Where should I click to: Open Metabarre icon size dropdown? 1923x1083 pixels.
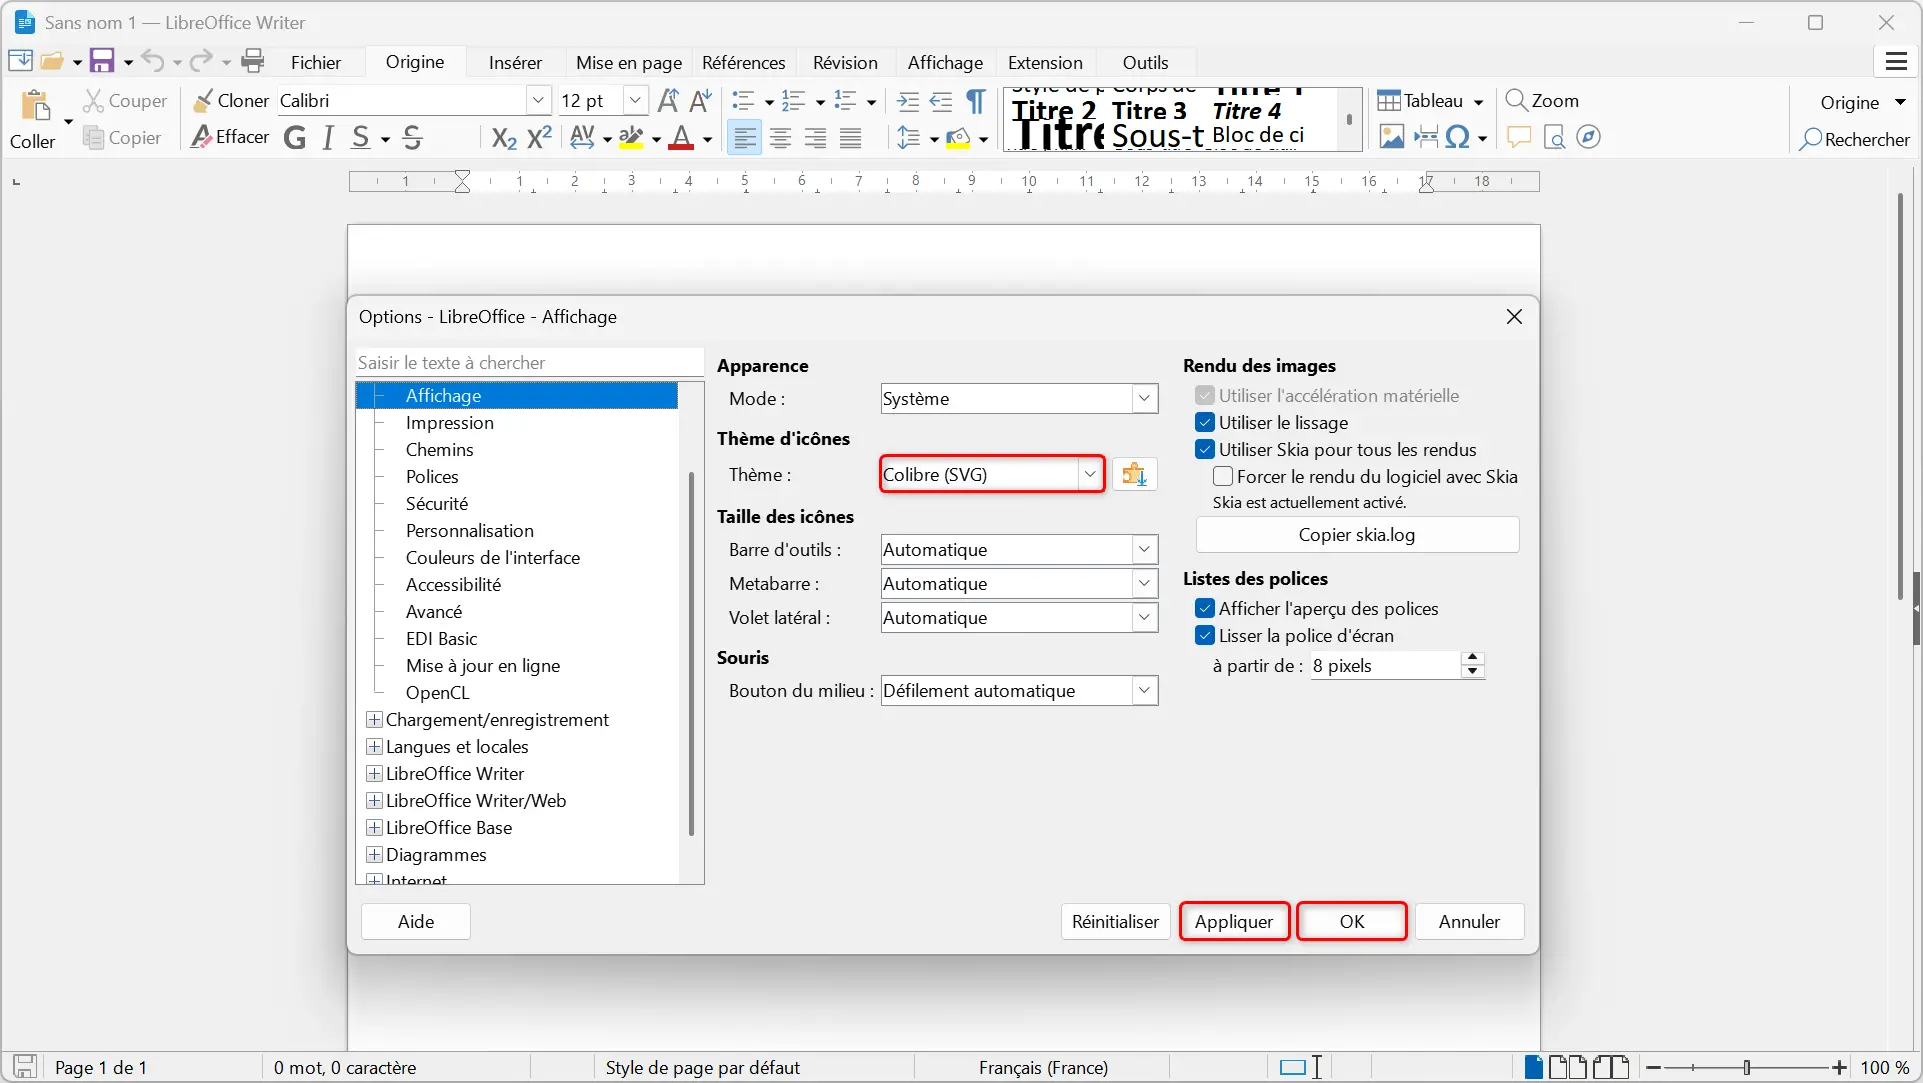tap(1019, 583)
